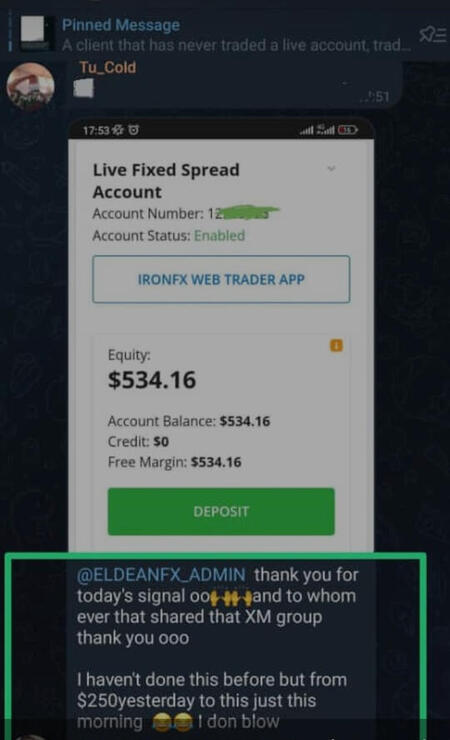Screen dimensions: 450x740
Task: Tap the @ELDEANFX_ADMIN mention
Action: (161, 574)
